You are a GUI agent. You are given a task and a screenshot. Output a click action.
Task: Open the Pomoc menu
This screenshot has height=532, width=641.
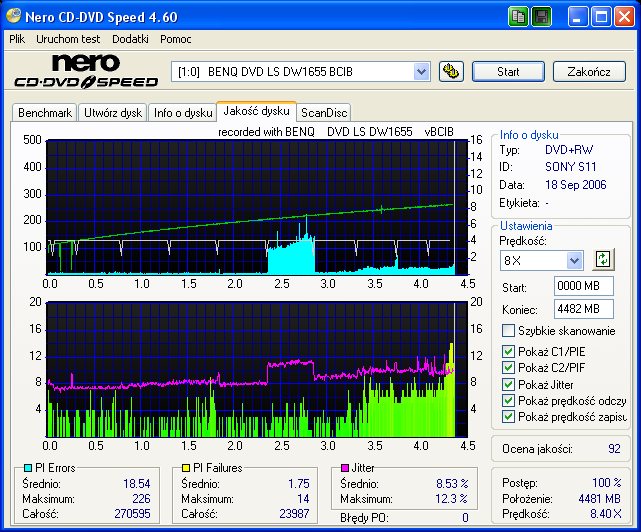tap(176, 39)
